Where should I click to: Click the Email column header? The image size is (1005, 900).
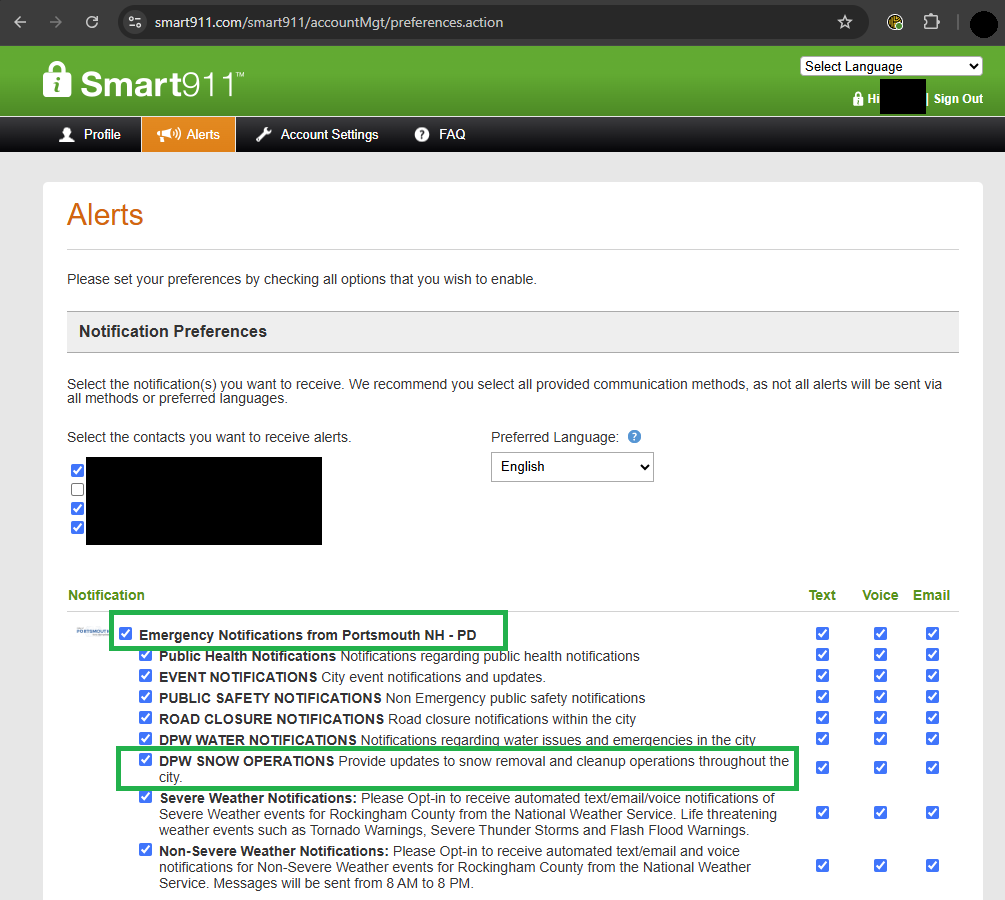pyautogui.click(x=931, y=596)
